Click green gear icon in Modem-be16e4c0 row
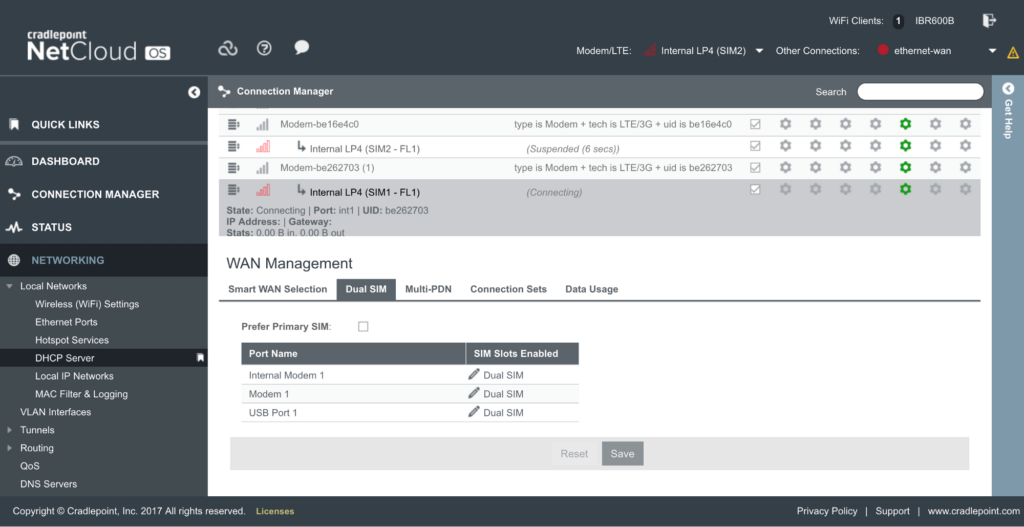The image size is (1024, 527). (905, 124)
